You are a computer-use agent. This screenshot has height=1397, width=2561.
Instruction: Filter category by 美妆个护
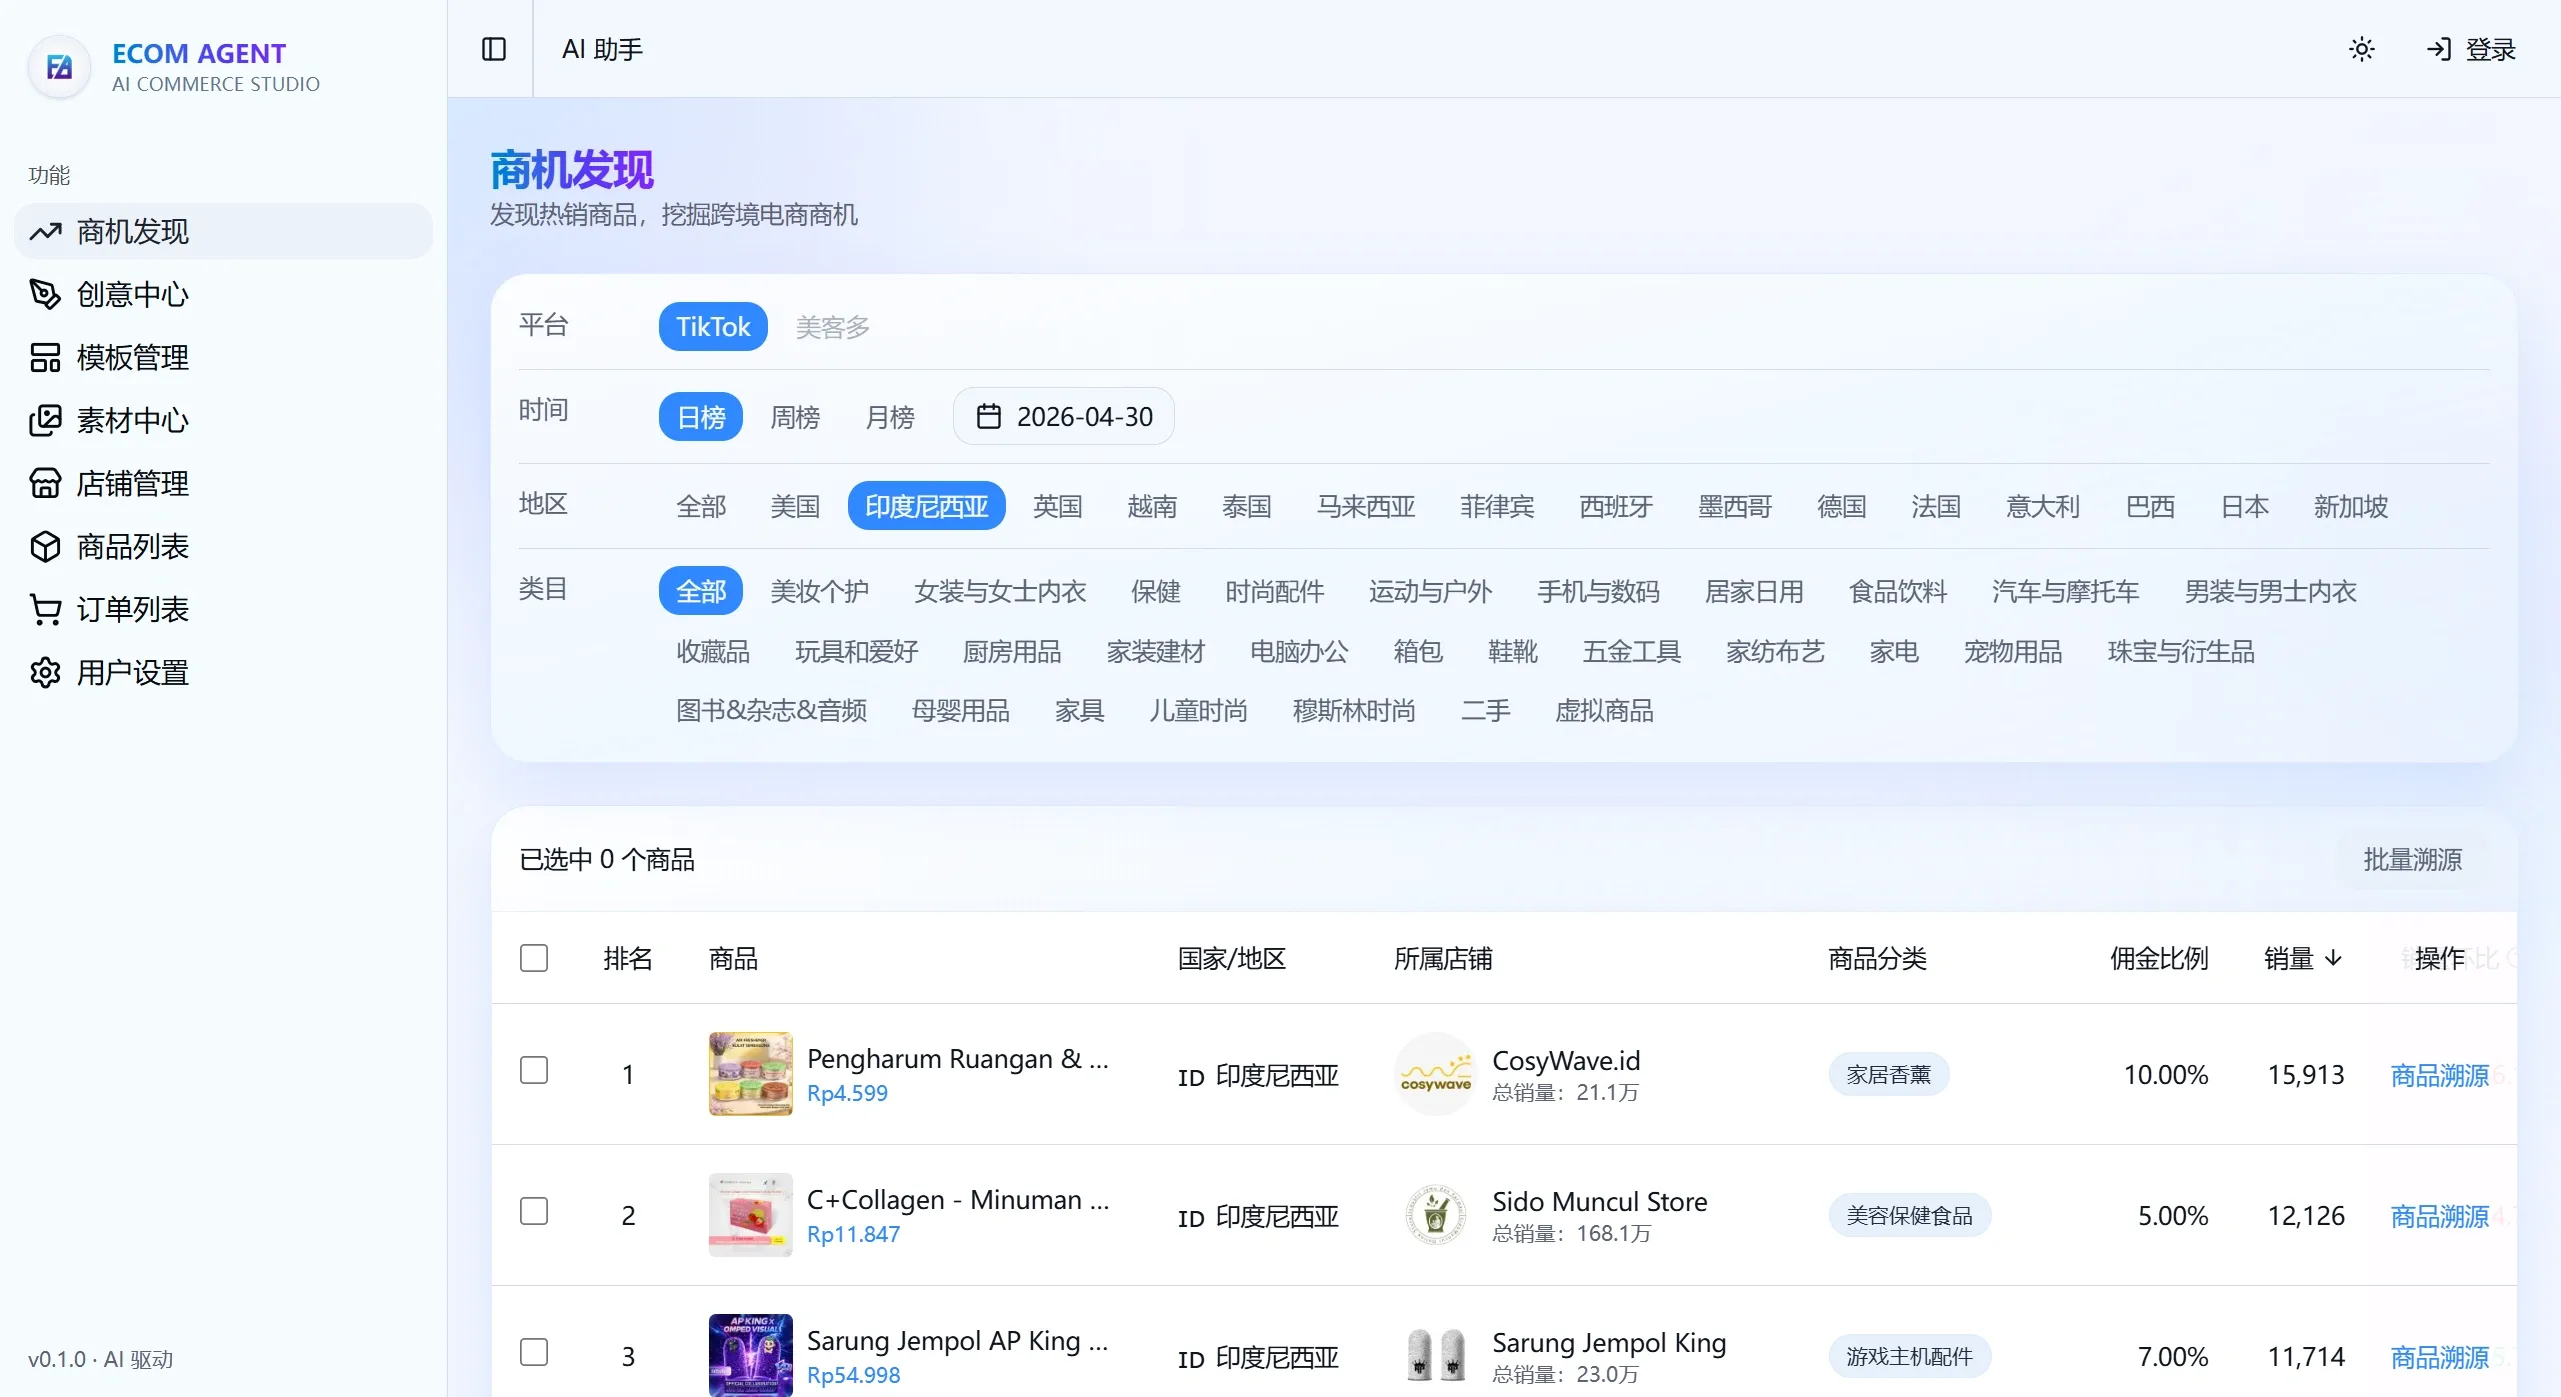820,591
